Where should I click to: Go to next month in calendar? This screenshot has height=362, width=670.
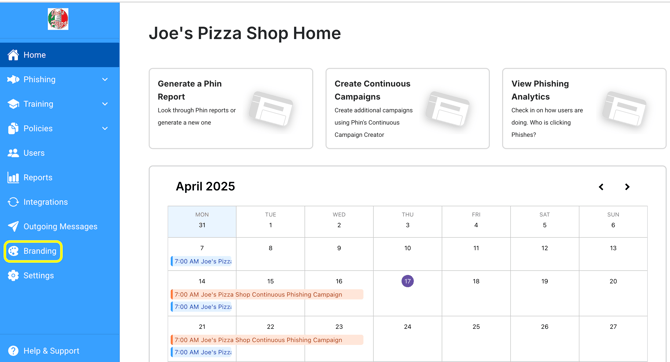(627, 187)
